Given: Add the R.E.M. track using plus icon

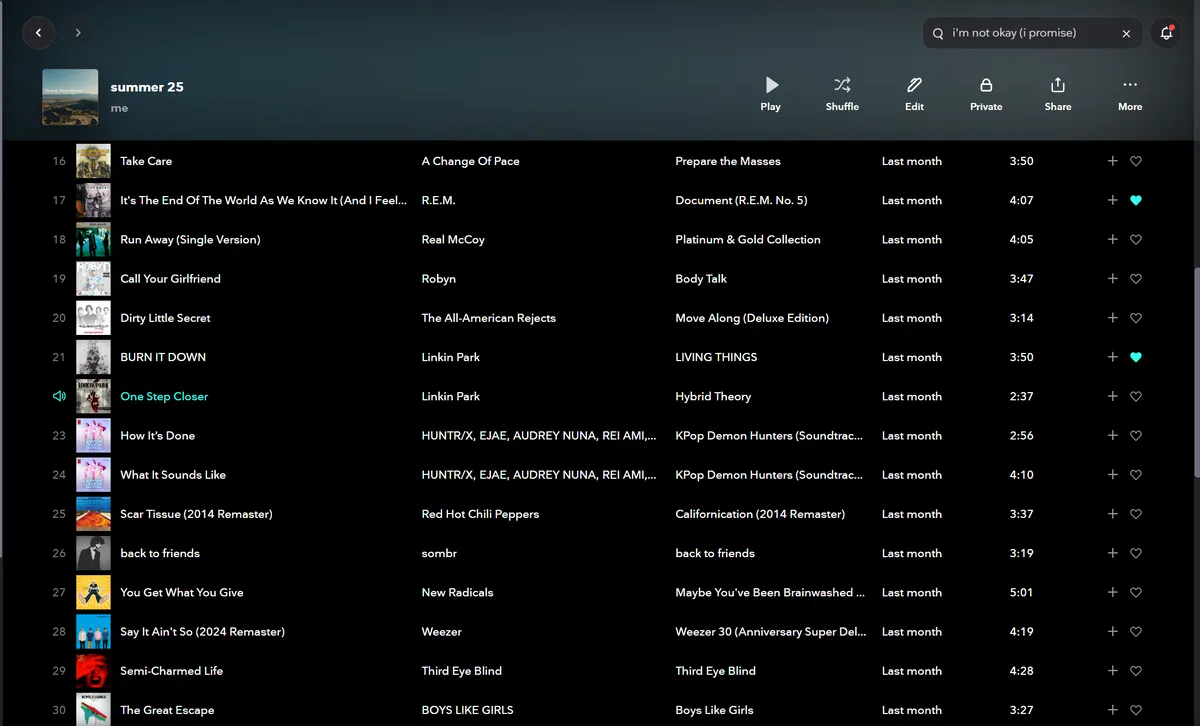Looking at the screenshot, I should [1112, 200].
